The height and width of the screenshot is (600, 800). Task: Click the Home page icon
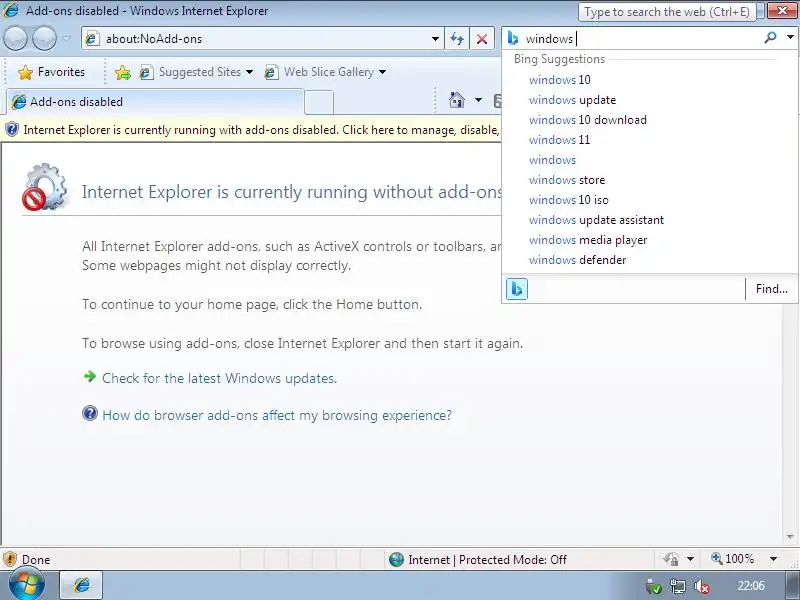click(457, 100)
